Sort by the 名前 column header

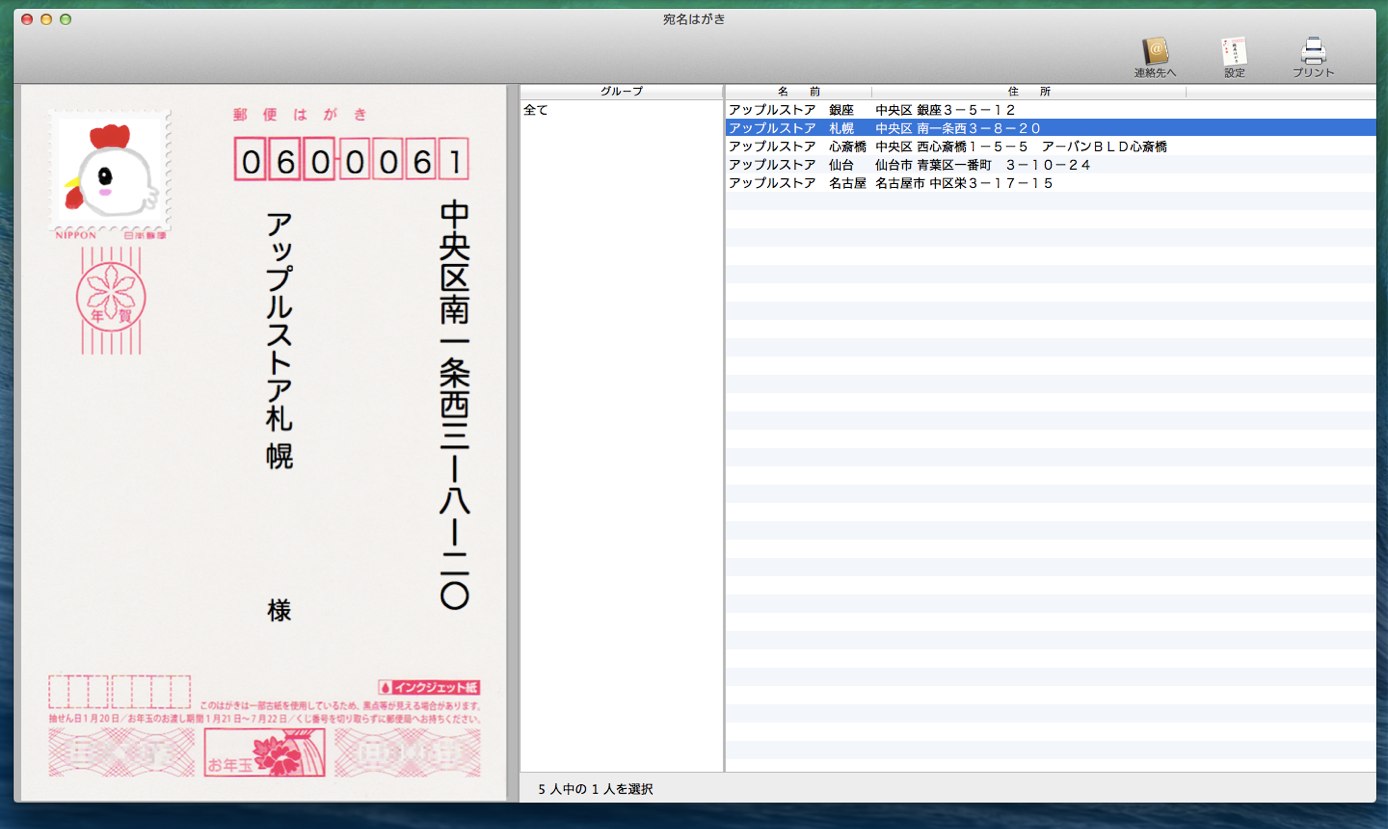[x=798, y=91]
